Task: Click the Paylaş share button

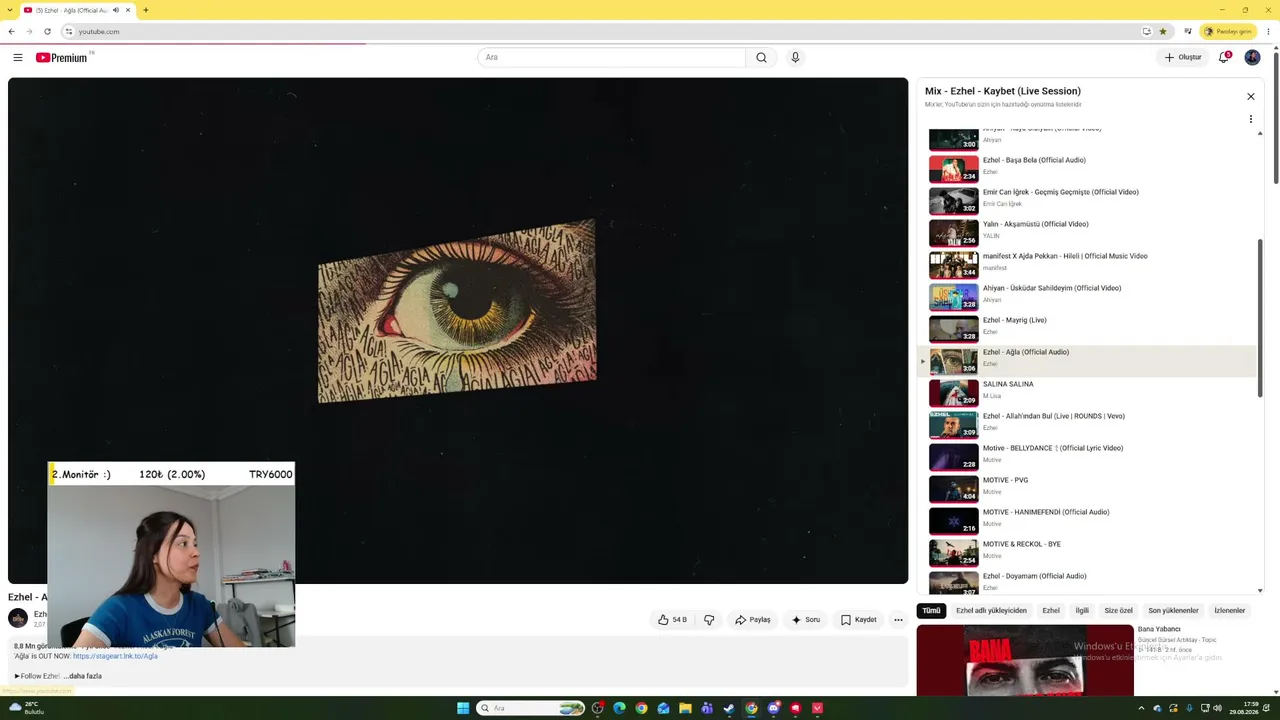Action: [x=753, y=620]
